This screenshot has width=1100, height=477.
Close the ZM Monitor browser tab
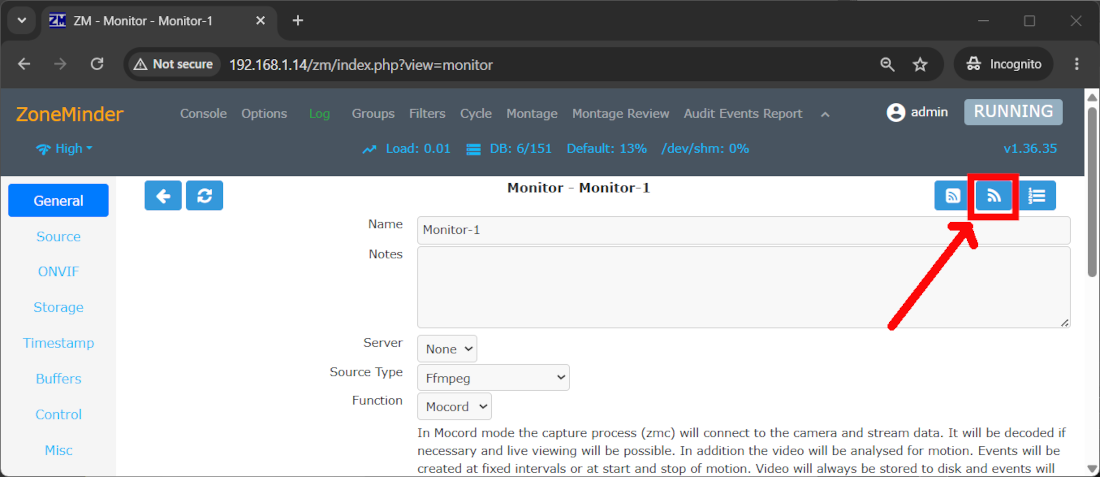260,21
